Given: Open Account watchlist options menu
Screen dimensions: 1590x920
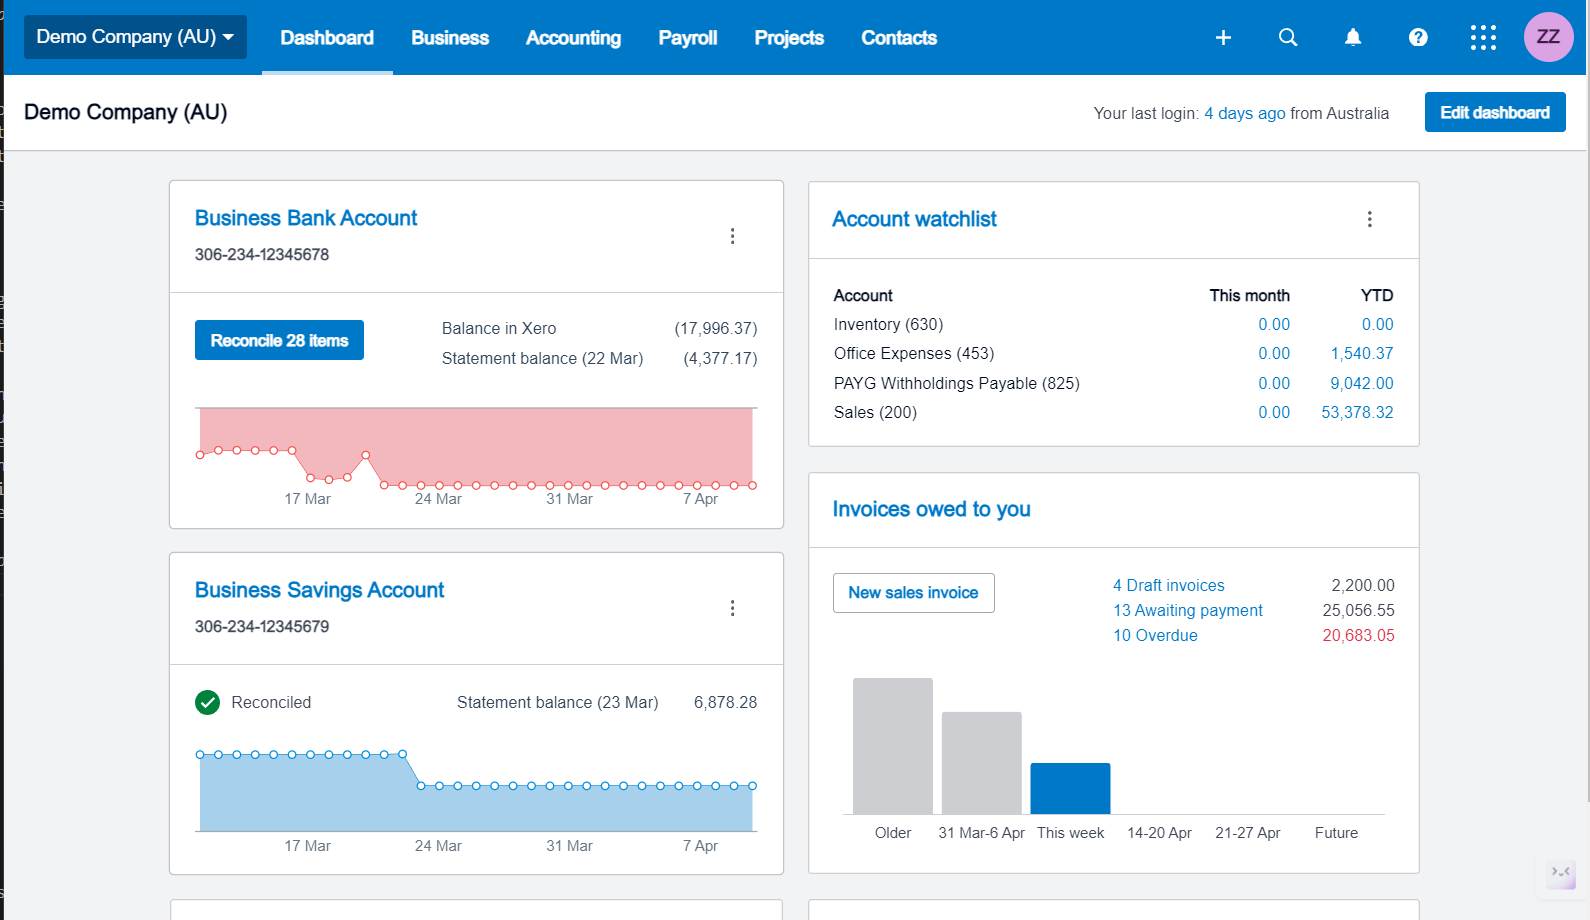Looking at the screenshot, I should 1370,219.
